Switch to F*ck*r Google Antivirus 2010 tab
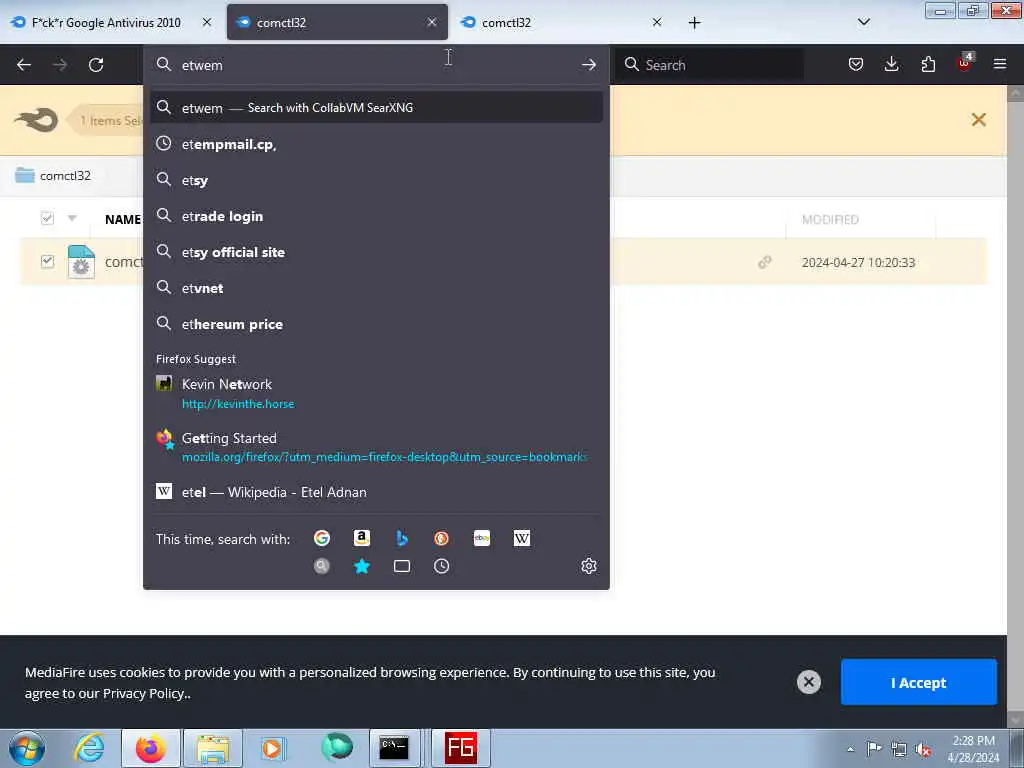The height and width of the screenshot is (768, 1024). [x=106, y=22]
